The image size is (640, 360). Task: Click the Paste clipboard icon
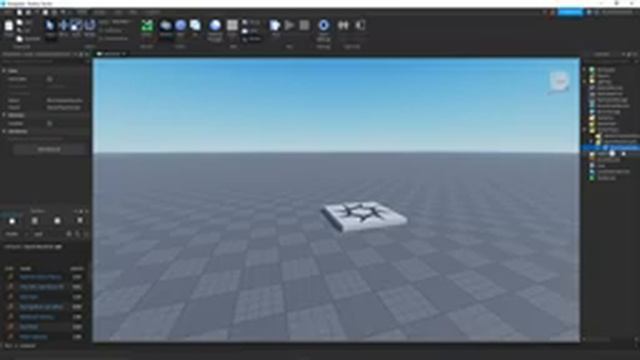tap(9, 26)
